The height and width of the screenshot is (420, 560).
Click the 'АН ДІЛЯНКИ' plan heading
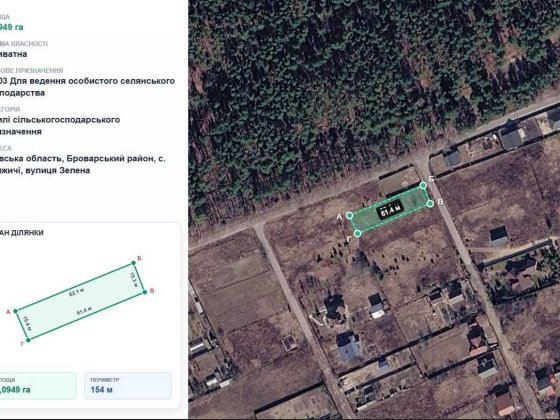(22, 232)
